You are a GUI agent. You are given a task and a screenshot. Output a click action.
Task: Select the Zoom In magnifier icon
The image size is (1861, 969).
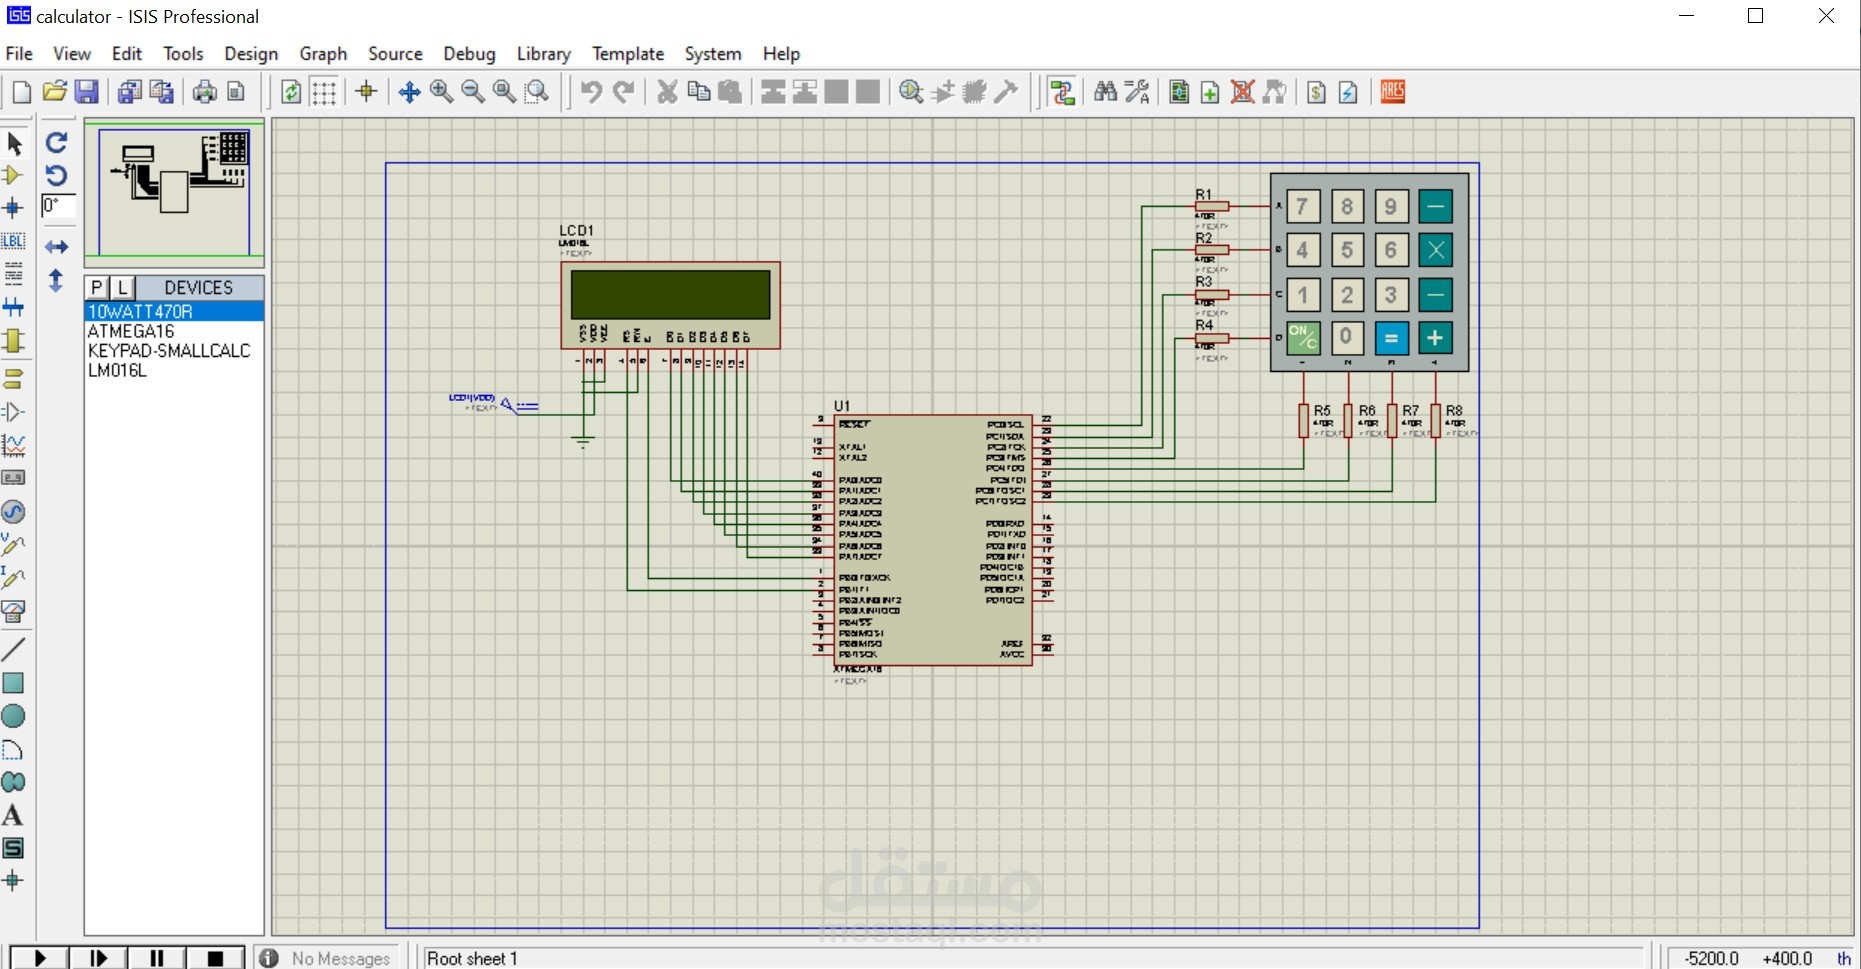pyautogui.click(x=441, y=92)
